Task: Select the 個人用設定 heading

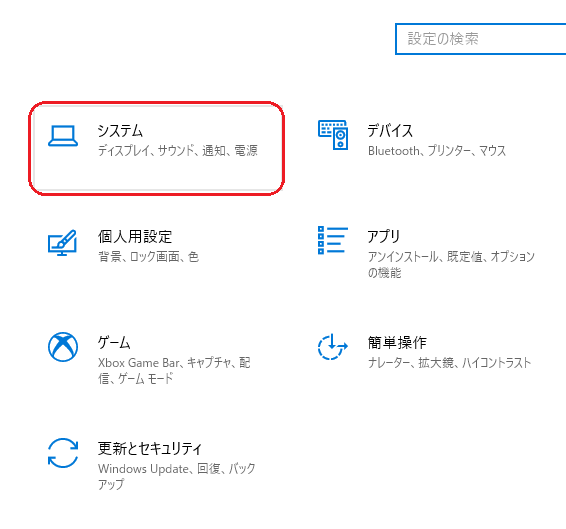Action: pos(135,237)
